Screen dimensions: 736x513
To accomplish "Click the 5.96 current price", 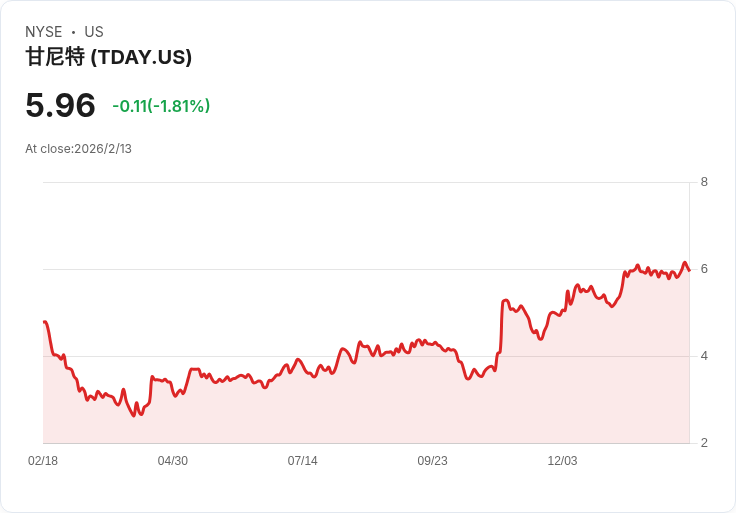I will (x=60, y=106).
